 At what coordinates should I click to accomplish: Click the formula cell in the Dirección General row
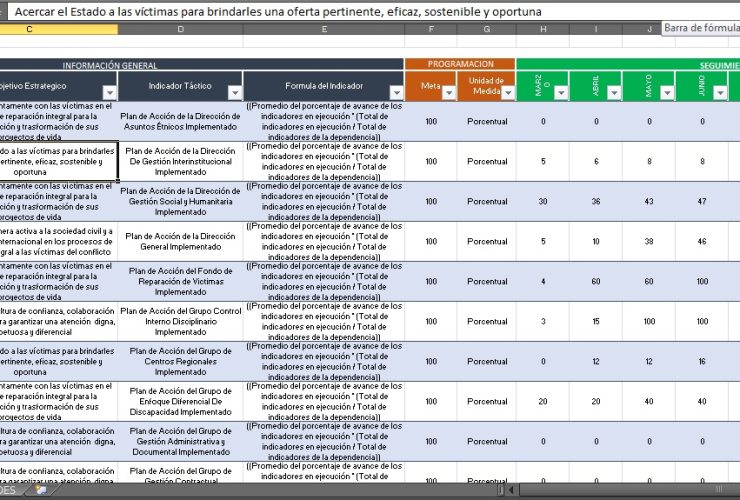pos(324,241)
